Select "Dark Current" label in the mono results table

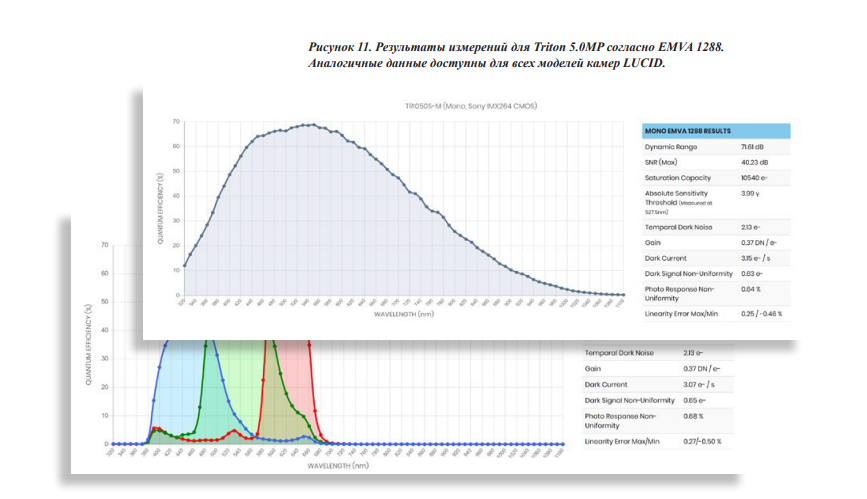pos(666,258)
